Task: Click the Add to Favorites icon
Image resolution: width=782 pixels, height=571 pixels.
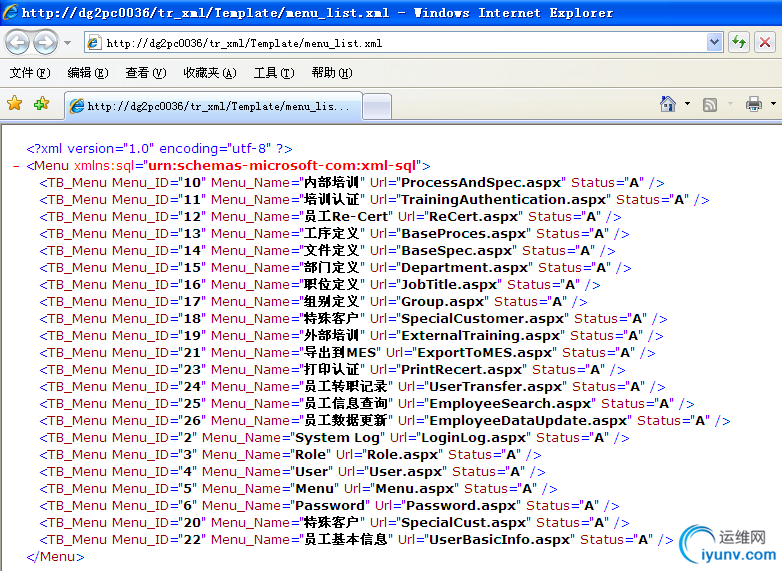Action: (x=41, y=103)
